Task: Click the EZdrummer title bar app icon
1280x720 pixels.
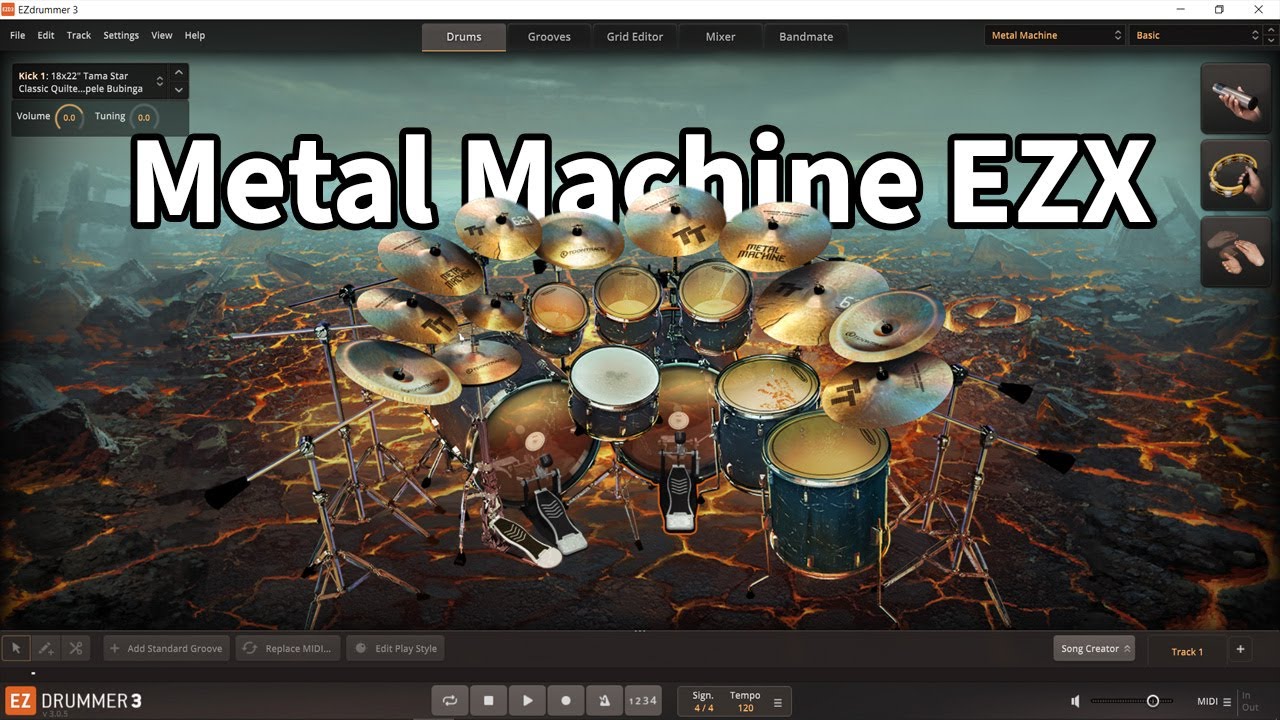Action: pos(9,10)
